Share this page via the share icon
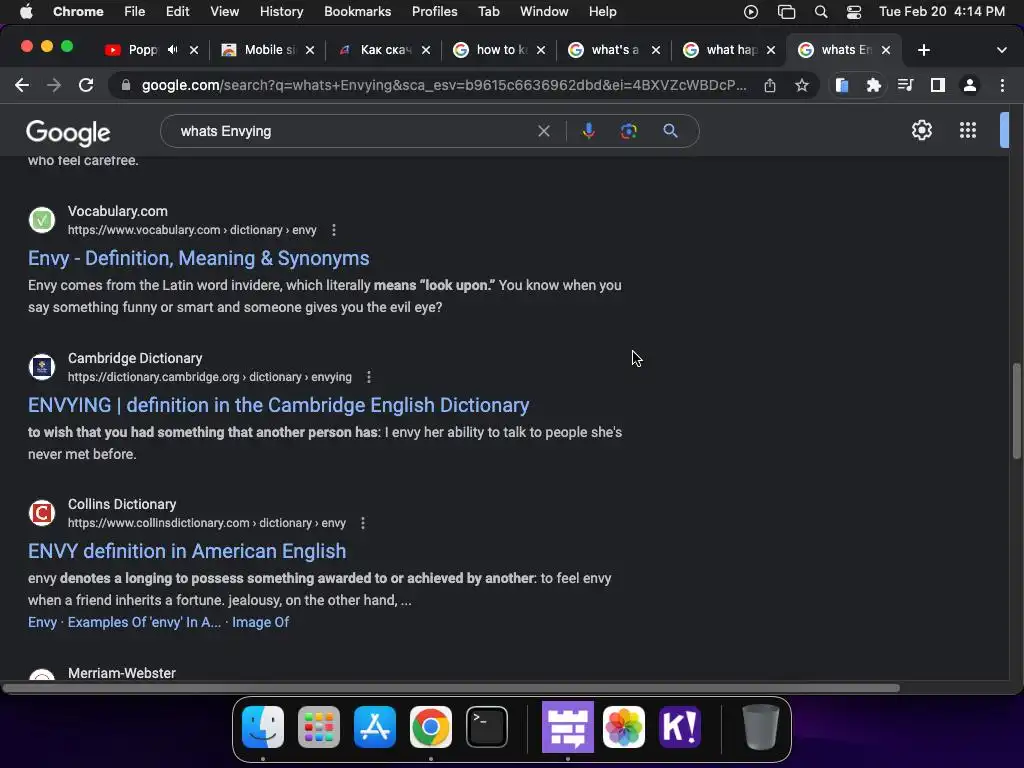This screenshot has height=768, width=1024. click(x=770, y=86)
